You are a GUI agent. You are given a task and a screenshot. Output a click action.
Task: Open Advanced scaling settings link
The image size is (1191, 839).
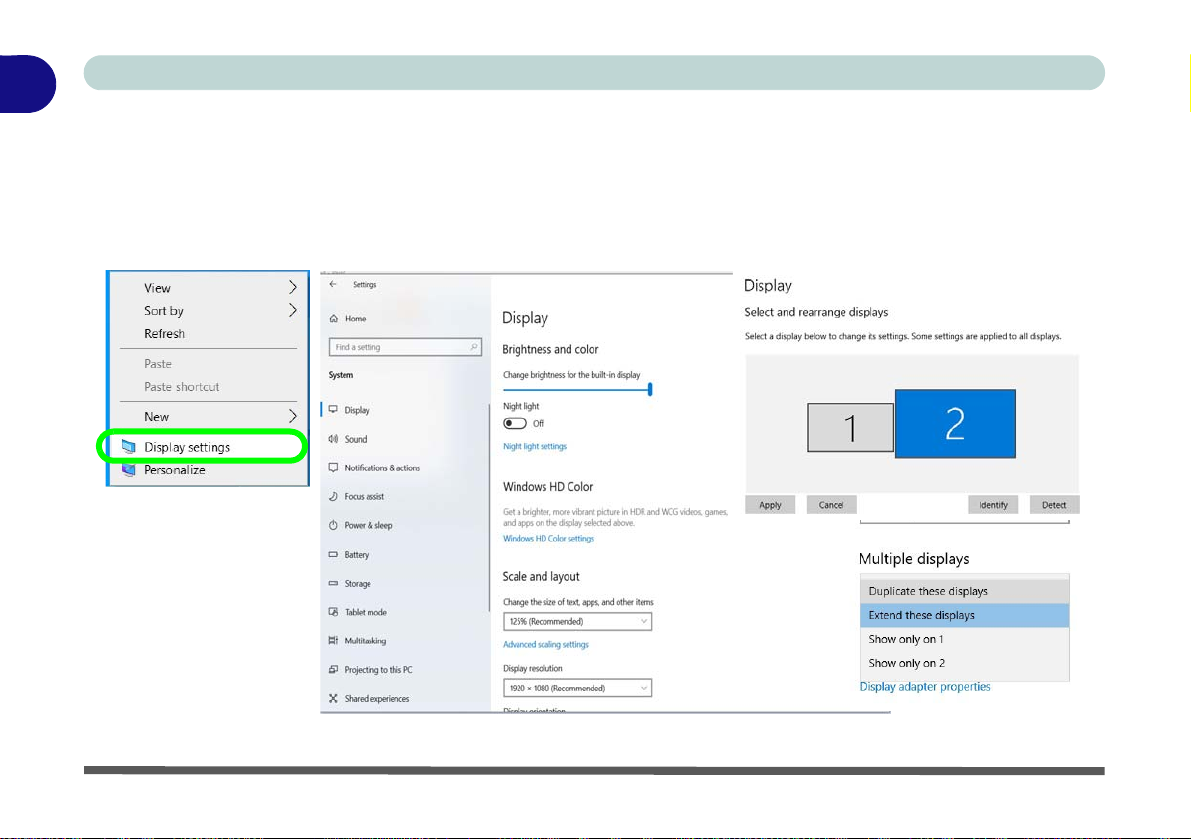(x=545, y=645)
